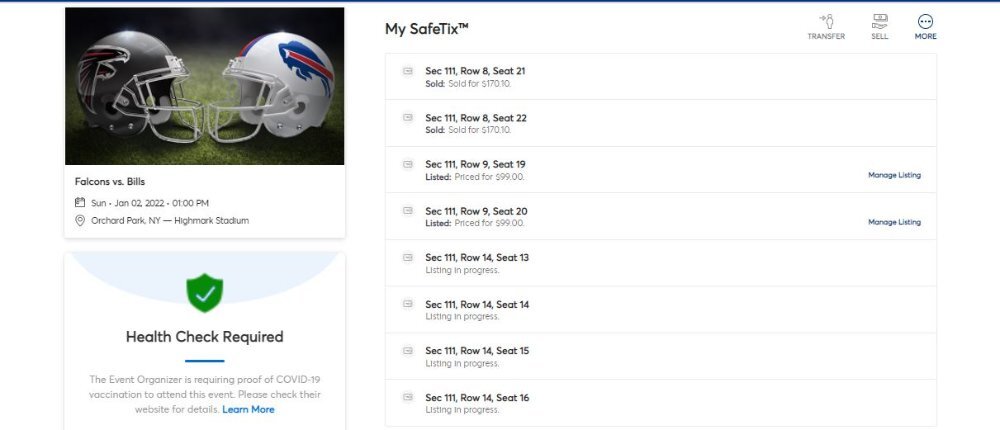Image resolution: width=1000 pixels, height=430 pixels.
Task: Click the Falcons vs. Bills helmet image
Action: pos(205,86)
